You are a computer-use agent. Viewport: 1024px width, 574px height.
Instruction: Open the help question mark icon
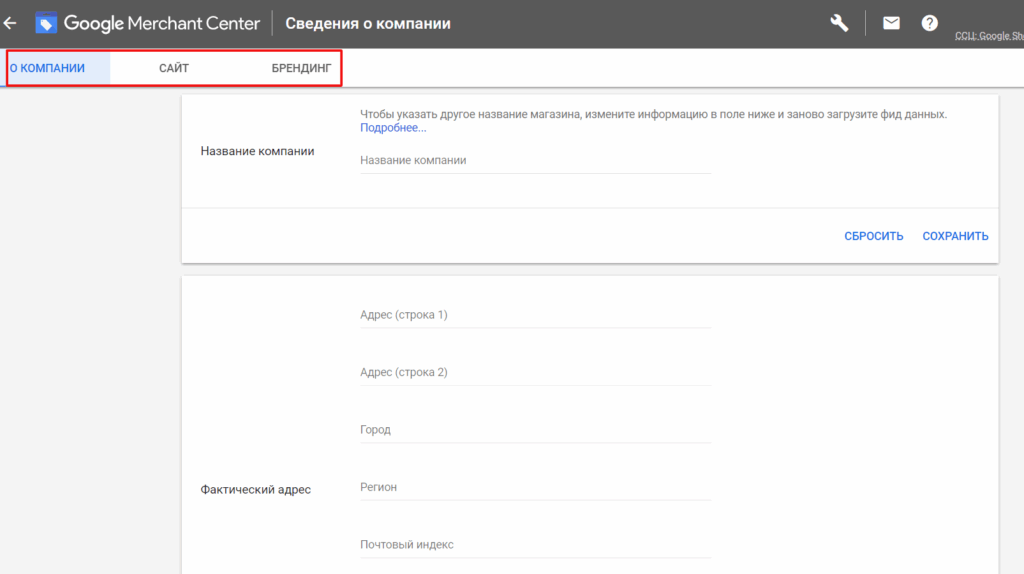click(930, 23)
